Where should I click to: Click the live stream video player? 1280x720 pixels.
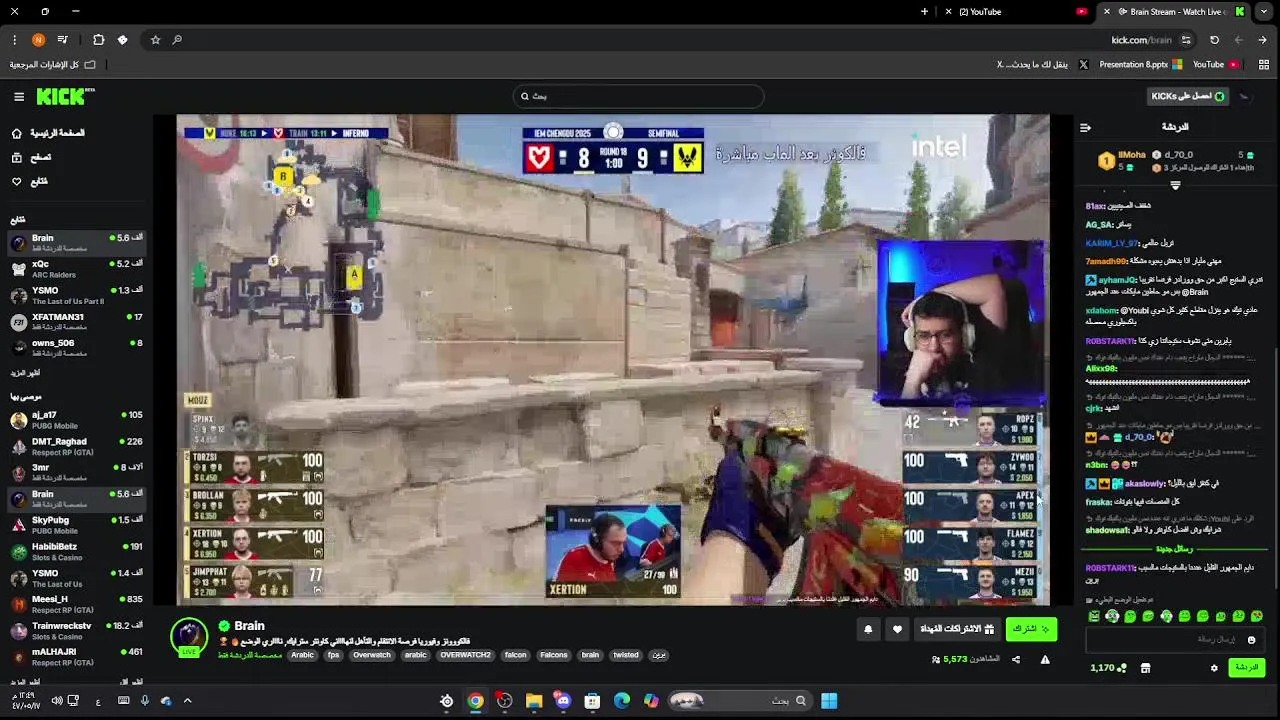tap(613, 360)
